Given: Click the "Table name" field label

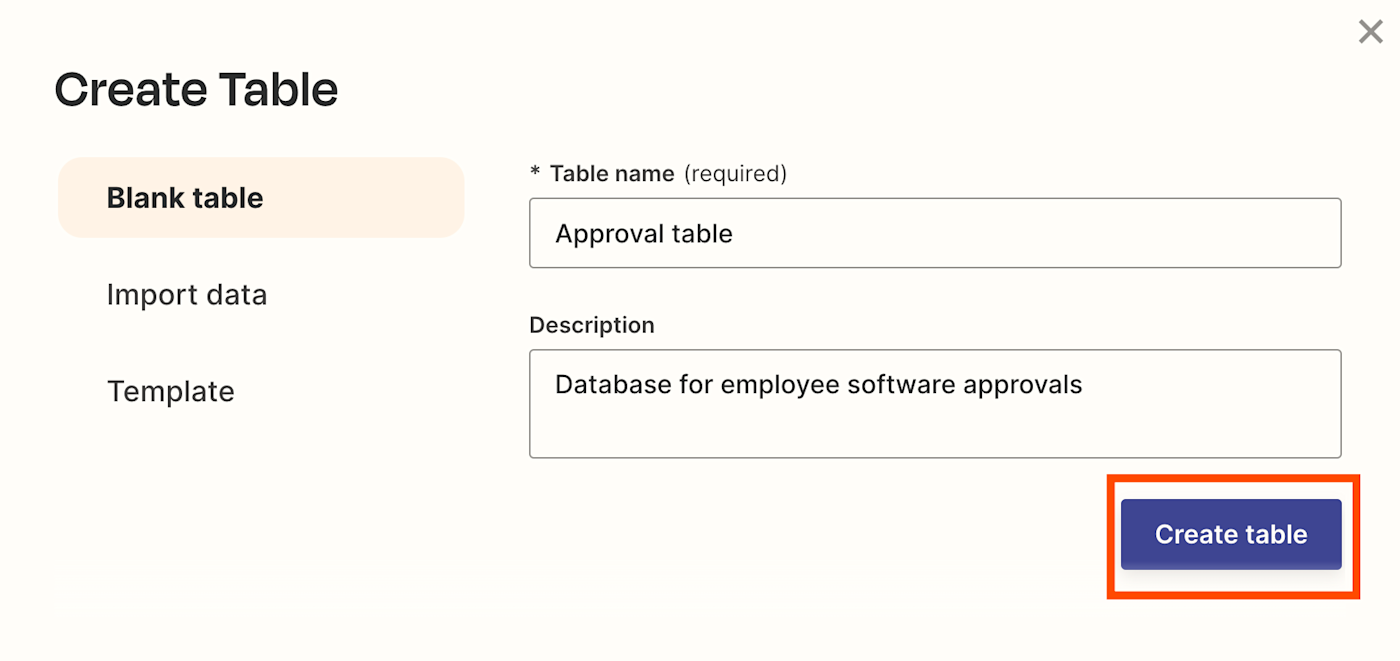Looking at the screenshot, I should click(612, 174).
